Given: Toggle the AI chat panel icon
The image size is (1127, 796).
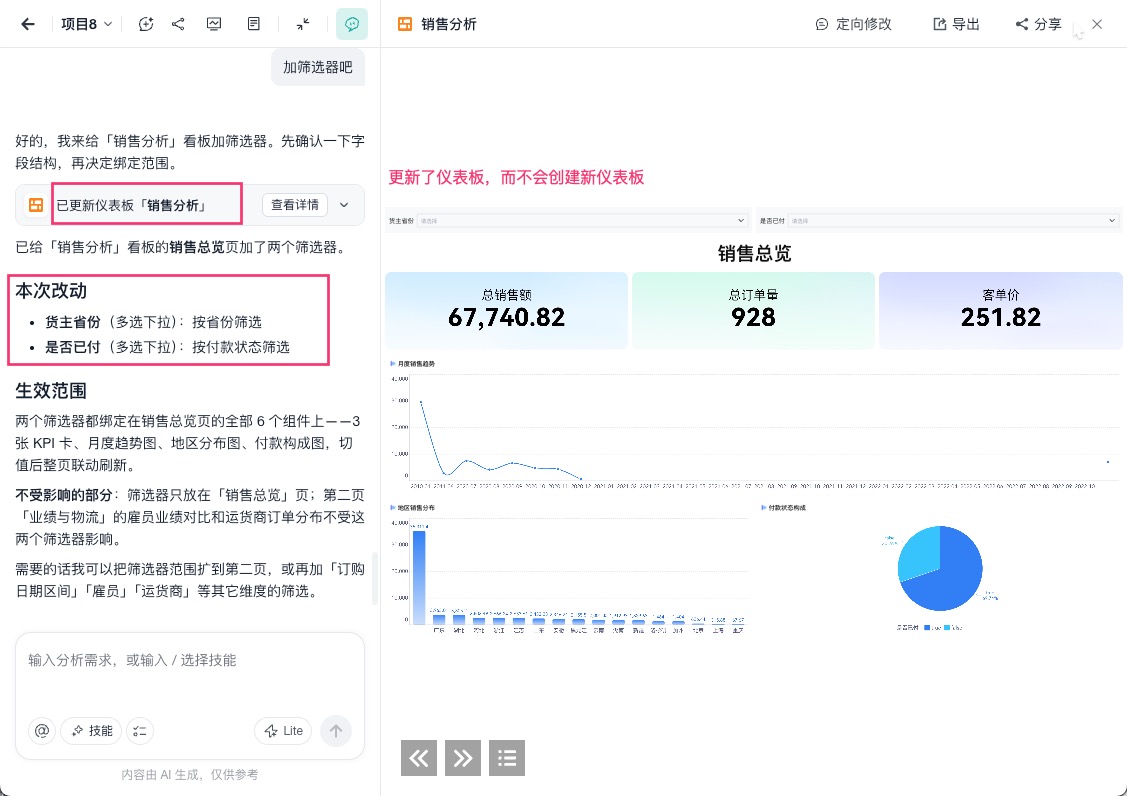Looking at the screenshot, I should [x=352, y=24].
